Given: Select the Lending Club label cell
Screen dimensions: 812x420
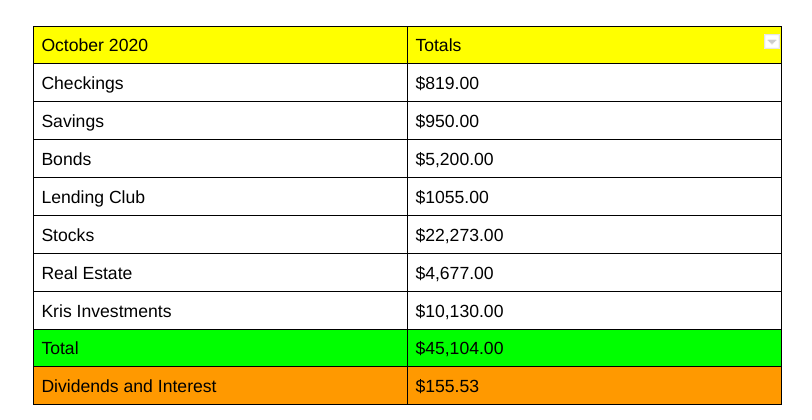Looking at the screenshot, I should [93, 198].
